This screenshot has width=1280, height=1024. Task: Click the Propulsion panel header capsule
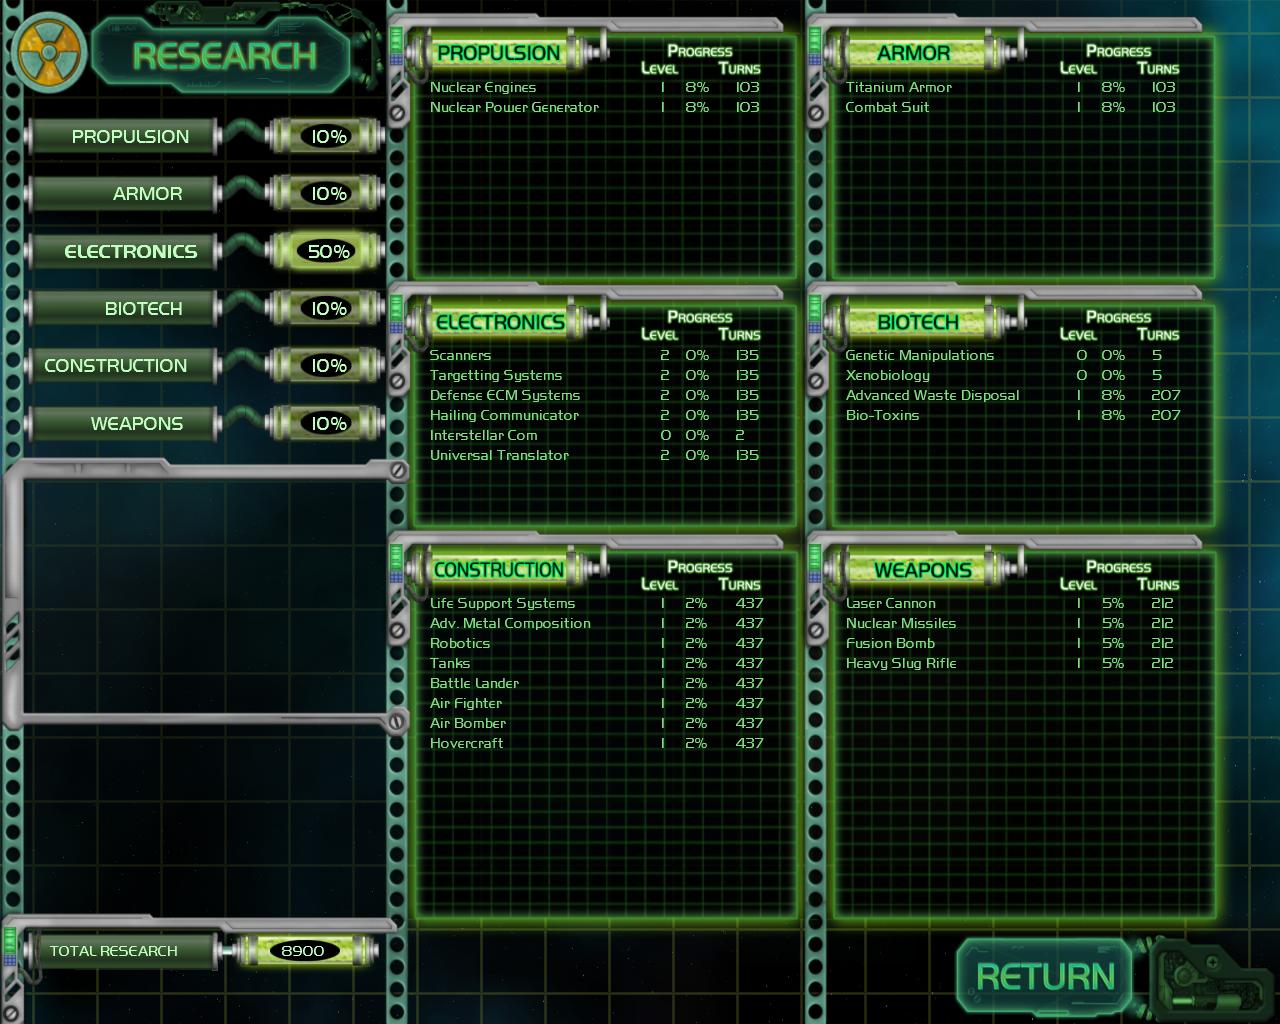point(500,53)
